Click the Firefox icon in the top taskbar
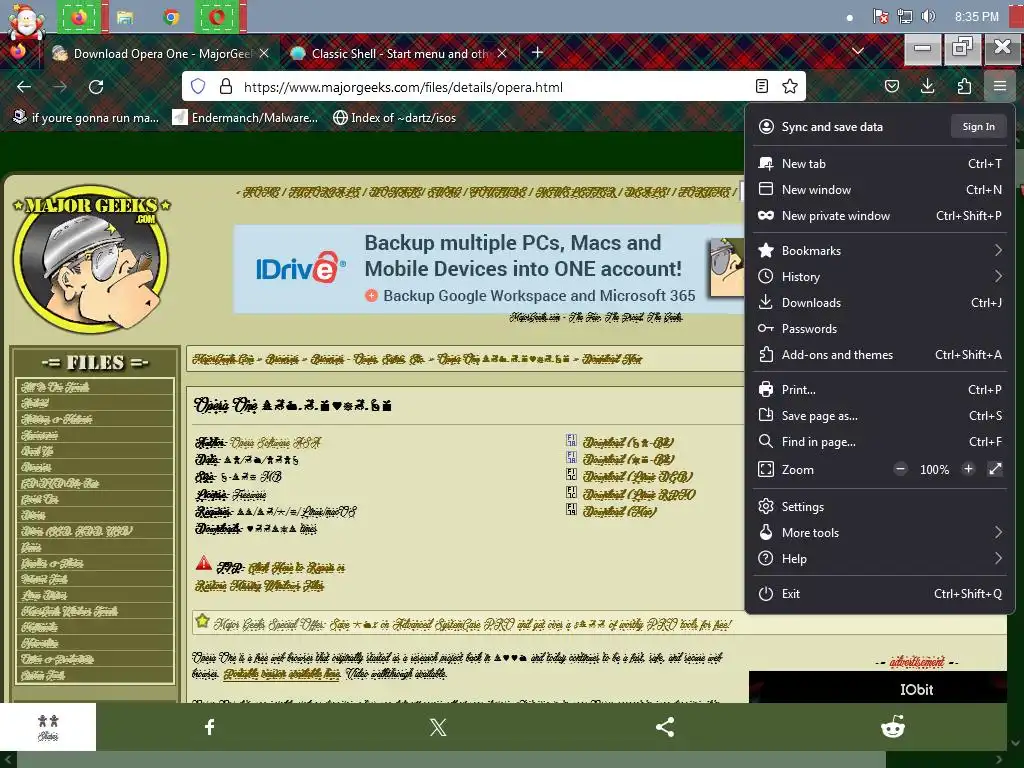 point(79,17)
